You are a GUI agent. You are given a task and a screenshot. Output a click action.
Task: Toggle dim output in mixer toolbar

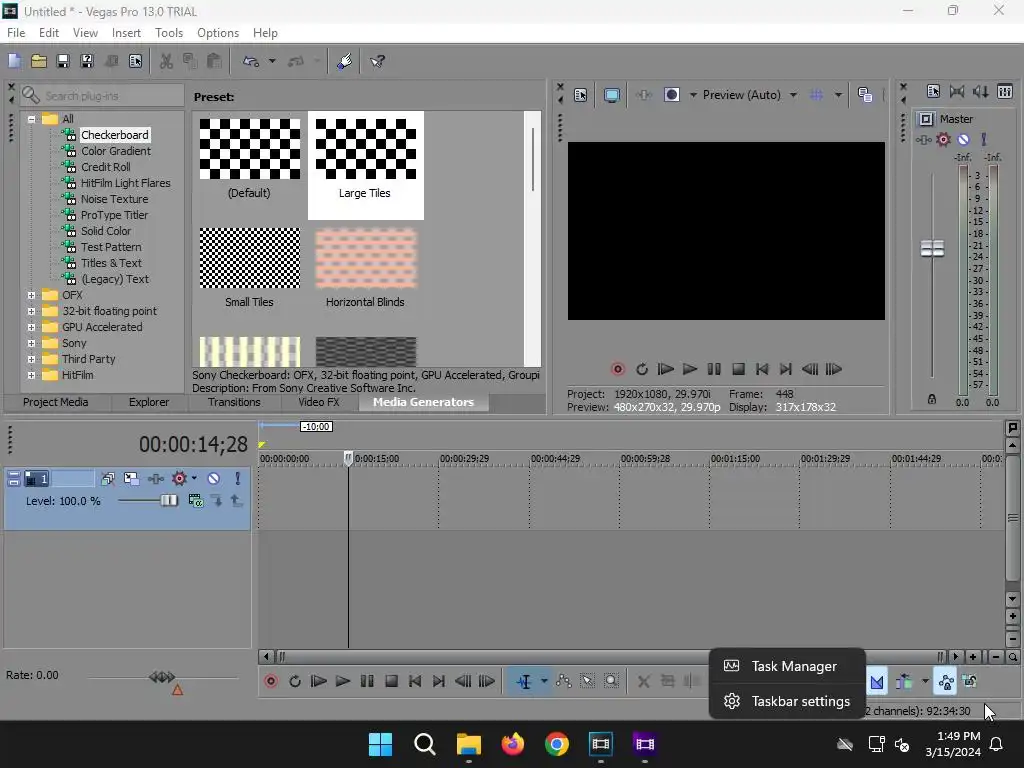tap(980, 91)
